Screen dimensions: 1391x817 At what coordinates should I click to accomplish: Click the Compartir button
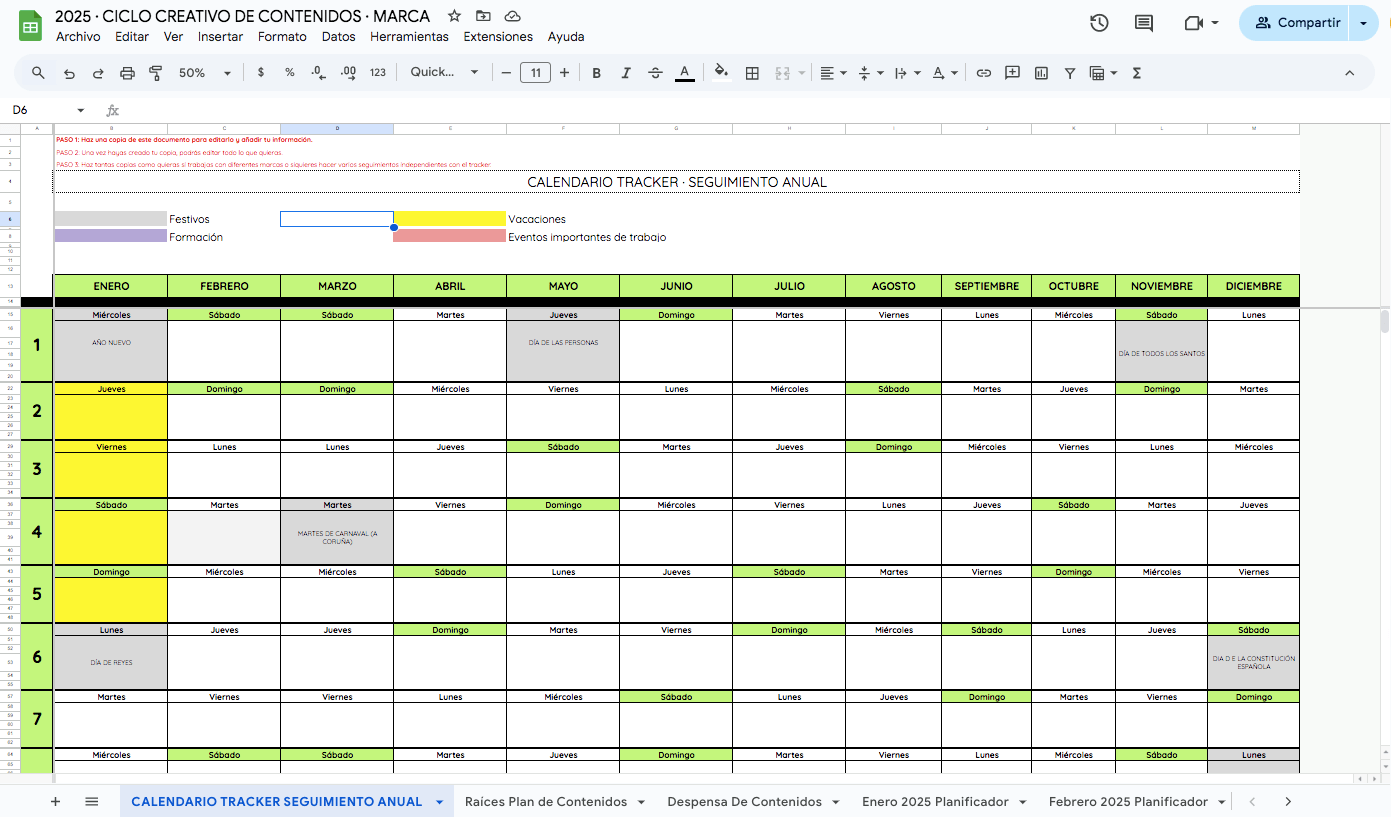[x=1298, y=23]
